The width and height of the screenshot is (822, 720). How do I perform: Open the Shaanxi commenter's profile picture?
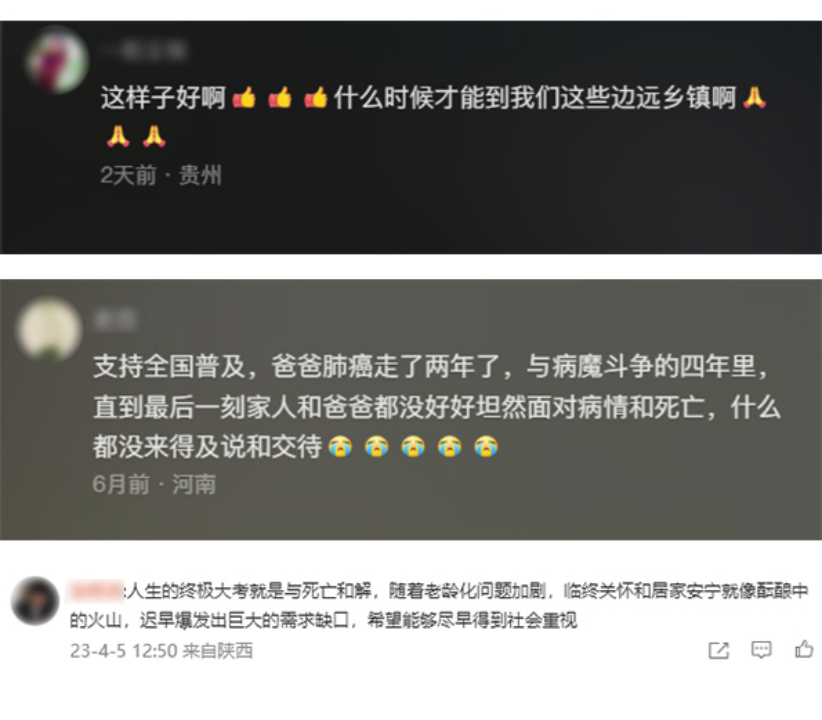pos(35,601)
